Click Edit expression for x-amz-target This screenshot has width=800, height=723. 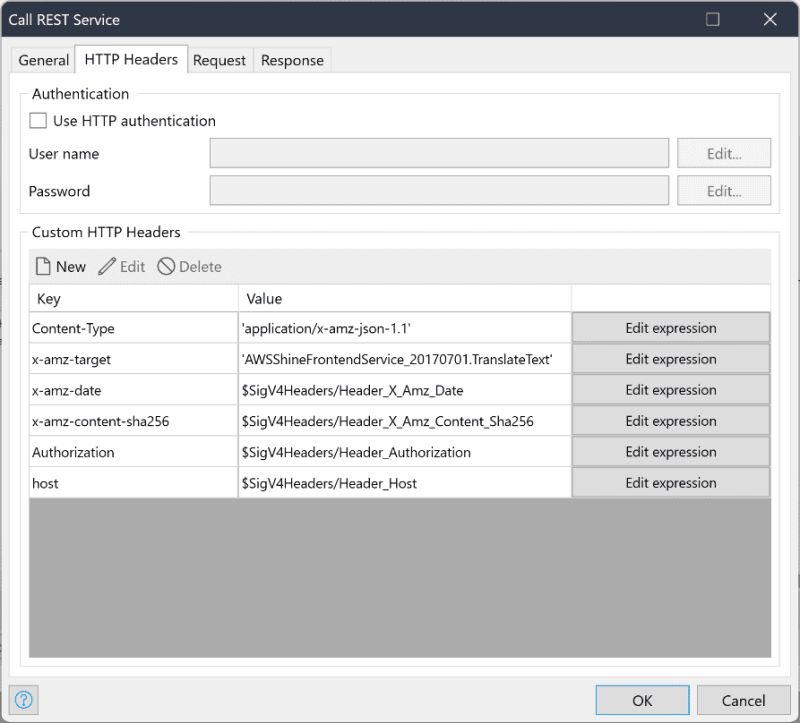coord(670,359)
